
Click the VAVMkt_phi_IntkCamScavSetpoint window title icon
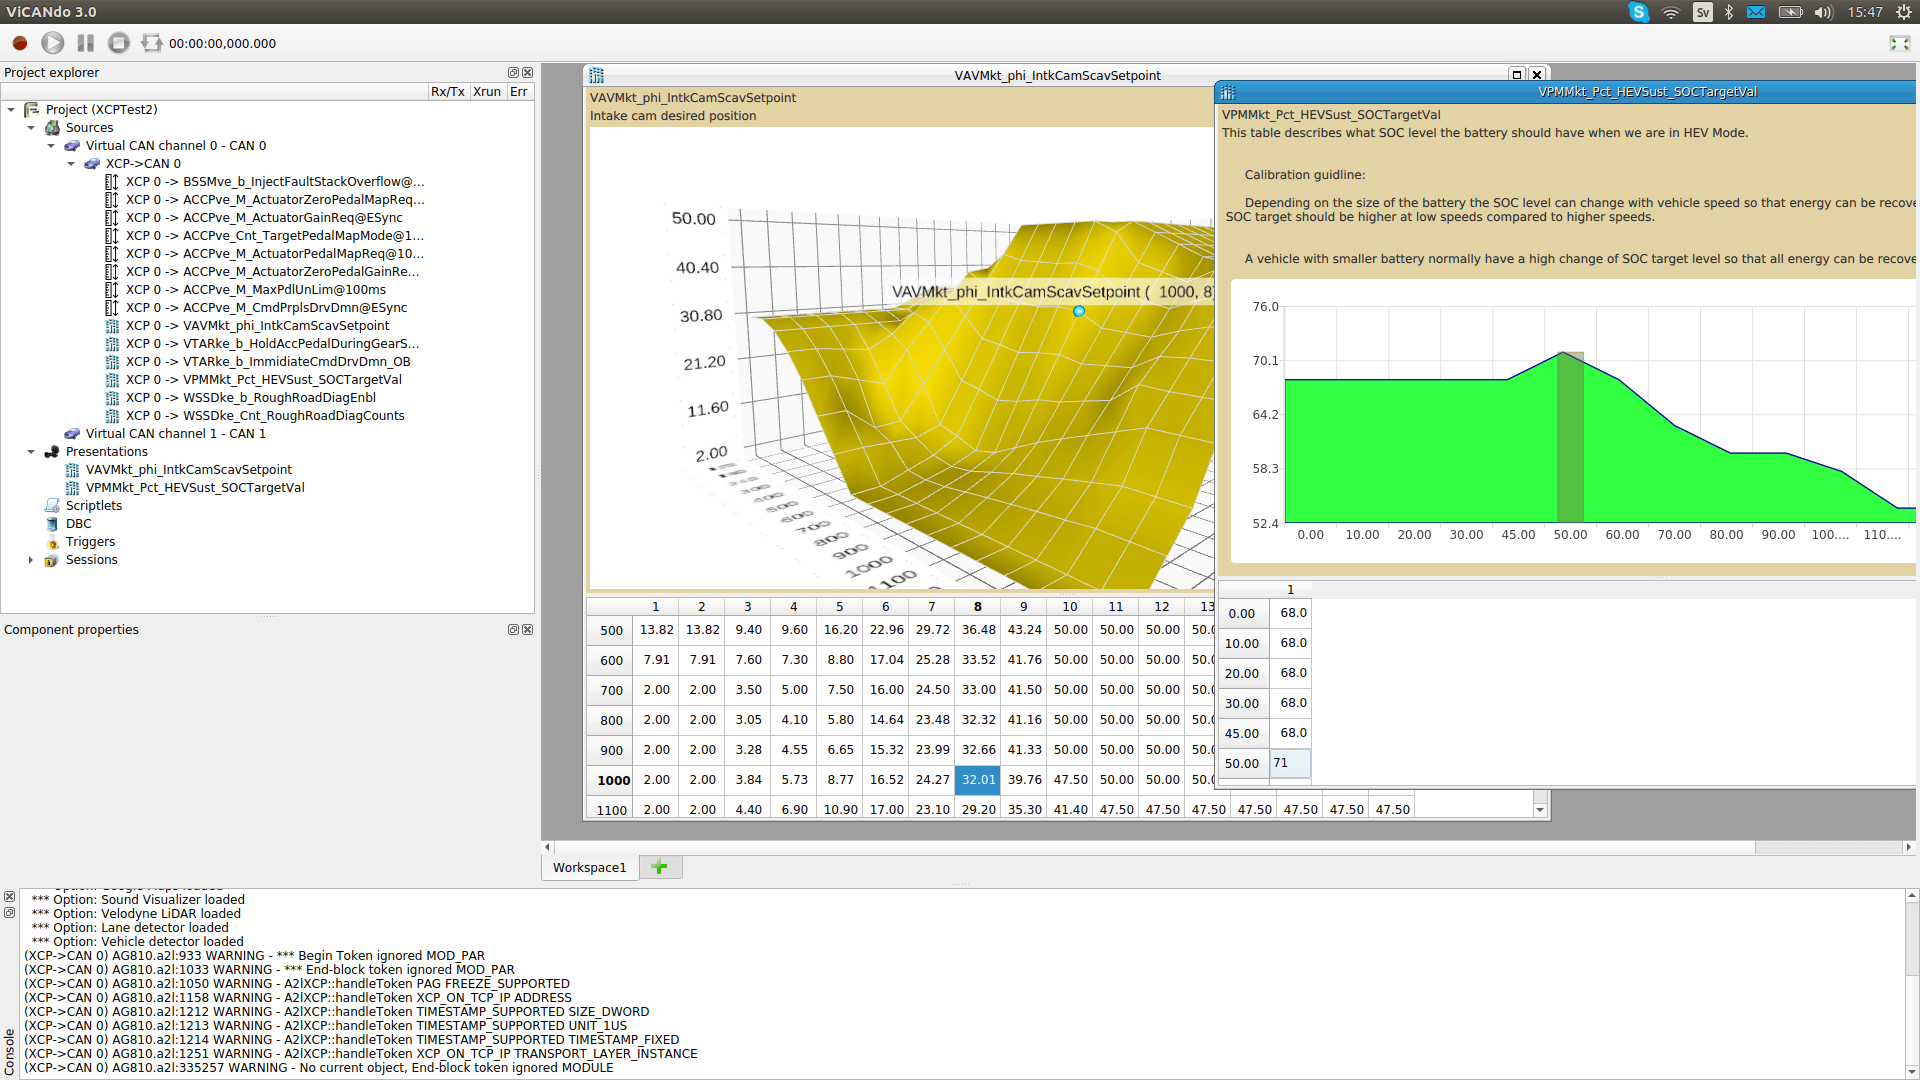click(597, 75)
